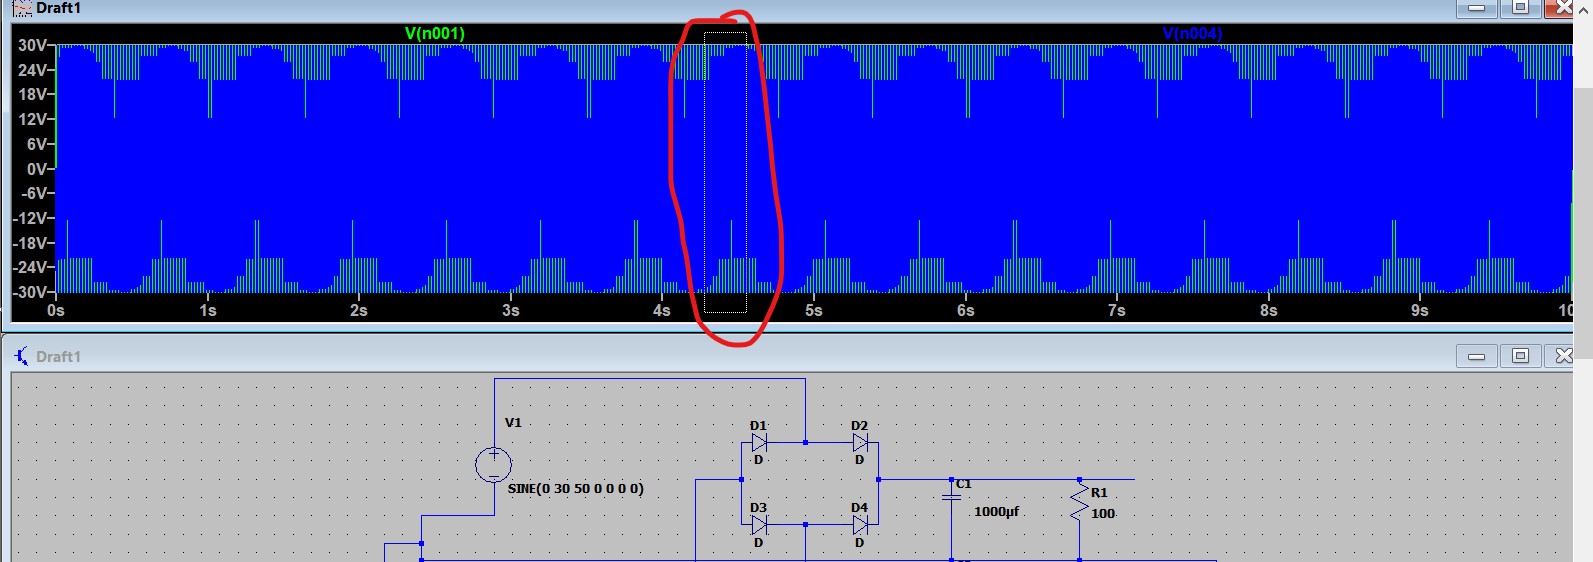Click the 1s time axis label

tap(207, 311)
